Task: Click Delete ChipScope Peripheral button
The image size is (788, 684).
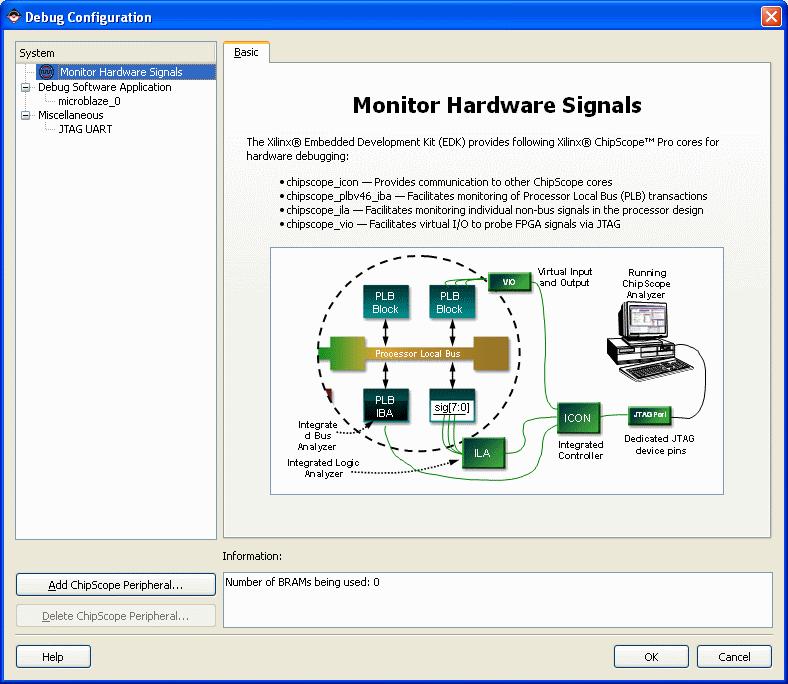Action: (116, 616)
